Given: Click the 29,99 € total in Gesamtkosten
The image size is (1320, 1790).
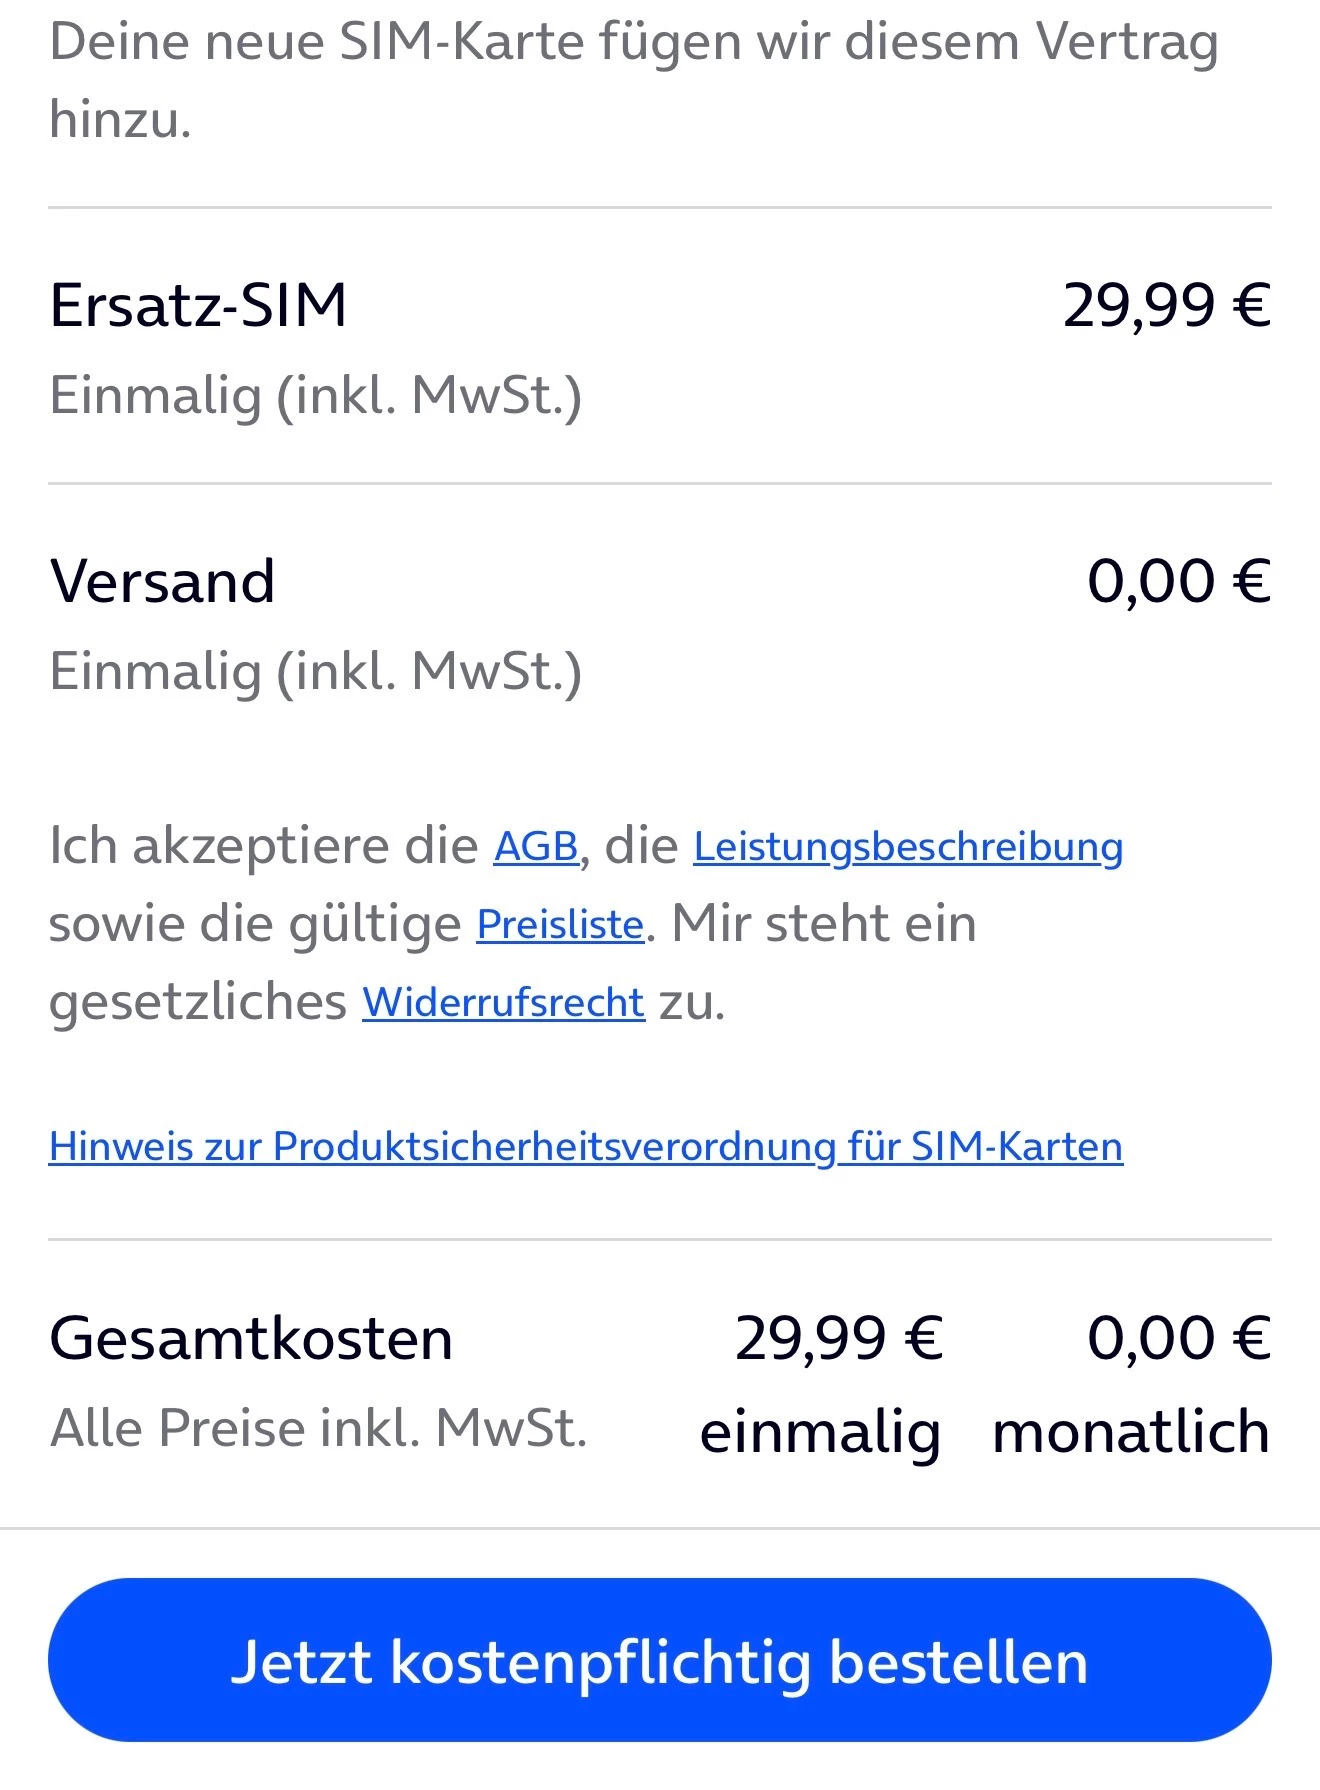Looking at the screenshot, I should [x=838, y=1338].
